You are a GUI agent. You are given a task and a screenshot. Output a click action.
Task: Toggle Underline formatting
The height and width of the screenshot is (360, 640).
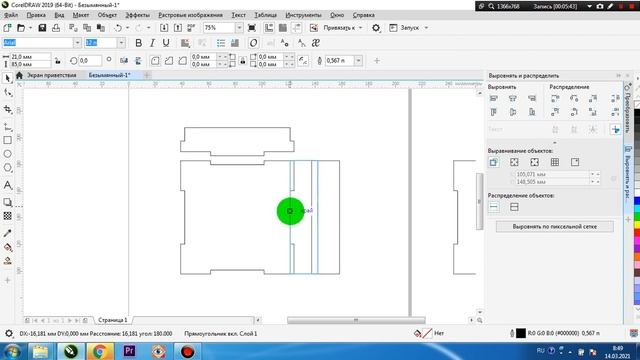click(x=166, y=43)
